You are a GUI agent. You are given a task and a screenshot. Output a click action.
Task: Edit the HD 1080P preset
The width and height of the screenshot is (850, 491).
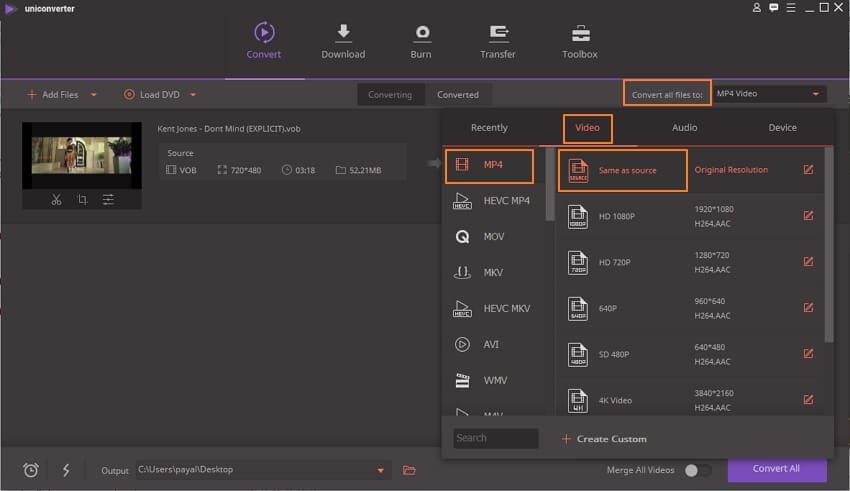pos(808,216)
